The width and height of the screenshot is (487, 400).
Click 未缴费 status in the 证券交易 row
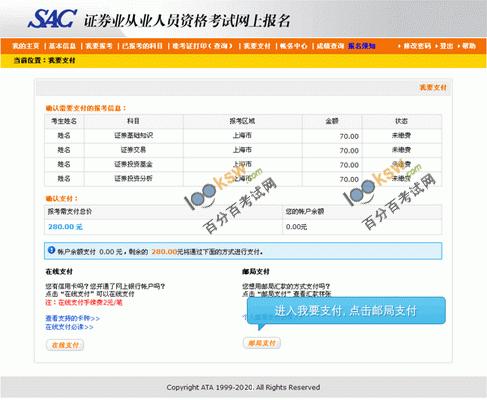tap(401, 150)
